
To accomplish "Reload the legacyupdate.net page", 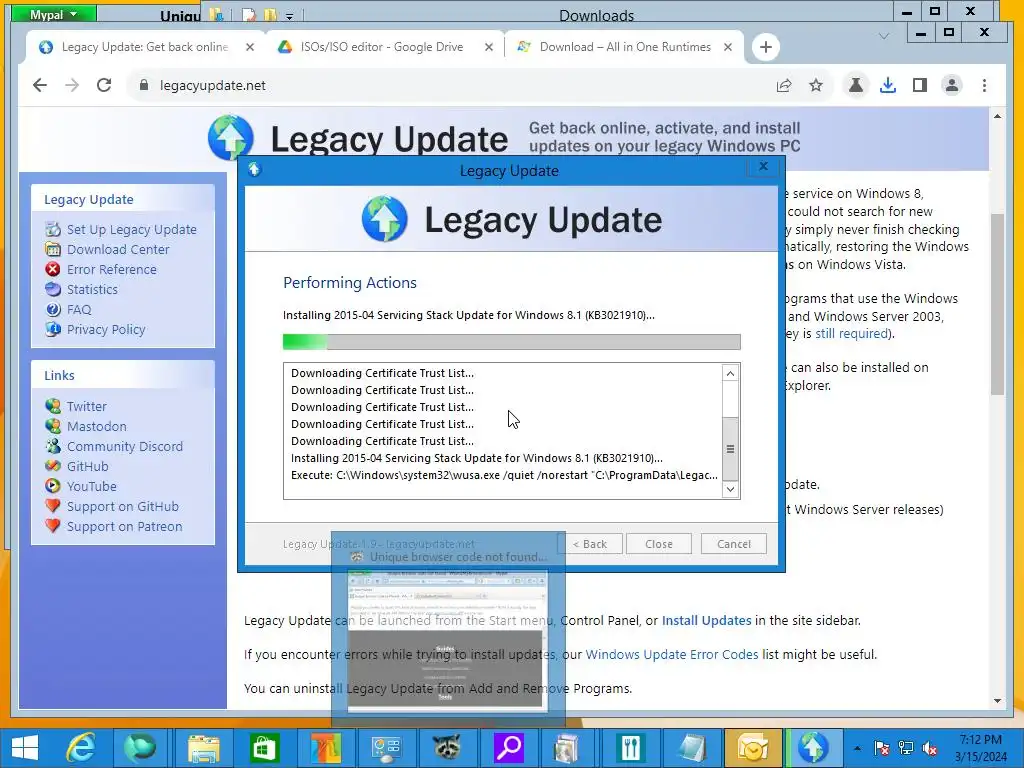I will pos(104,86).
